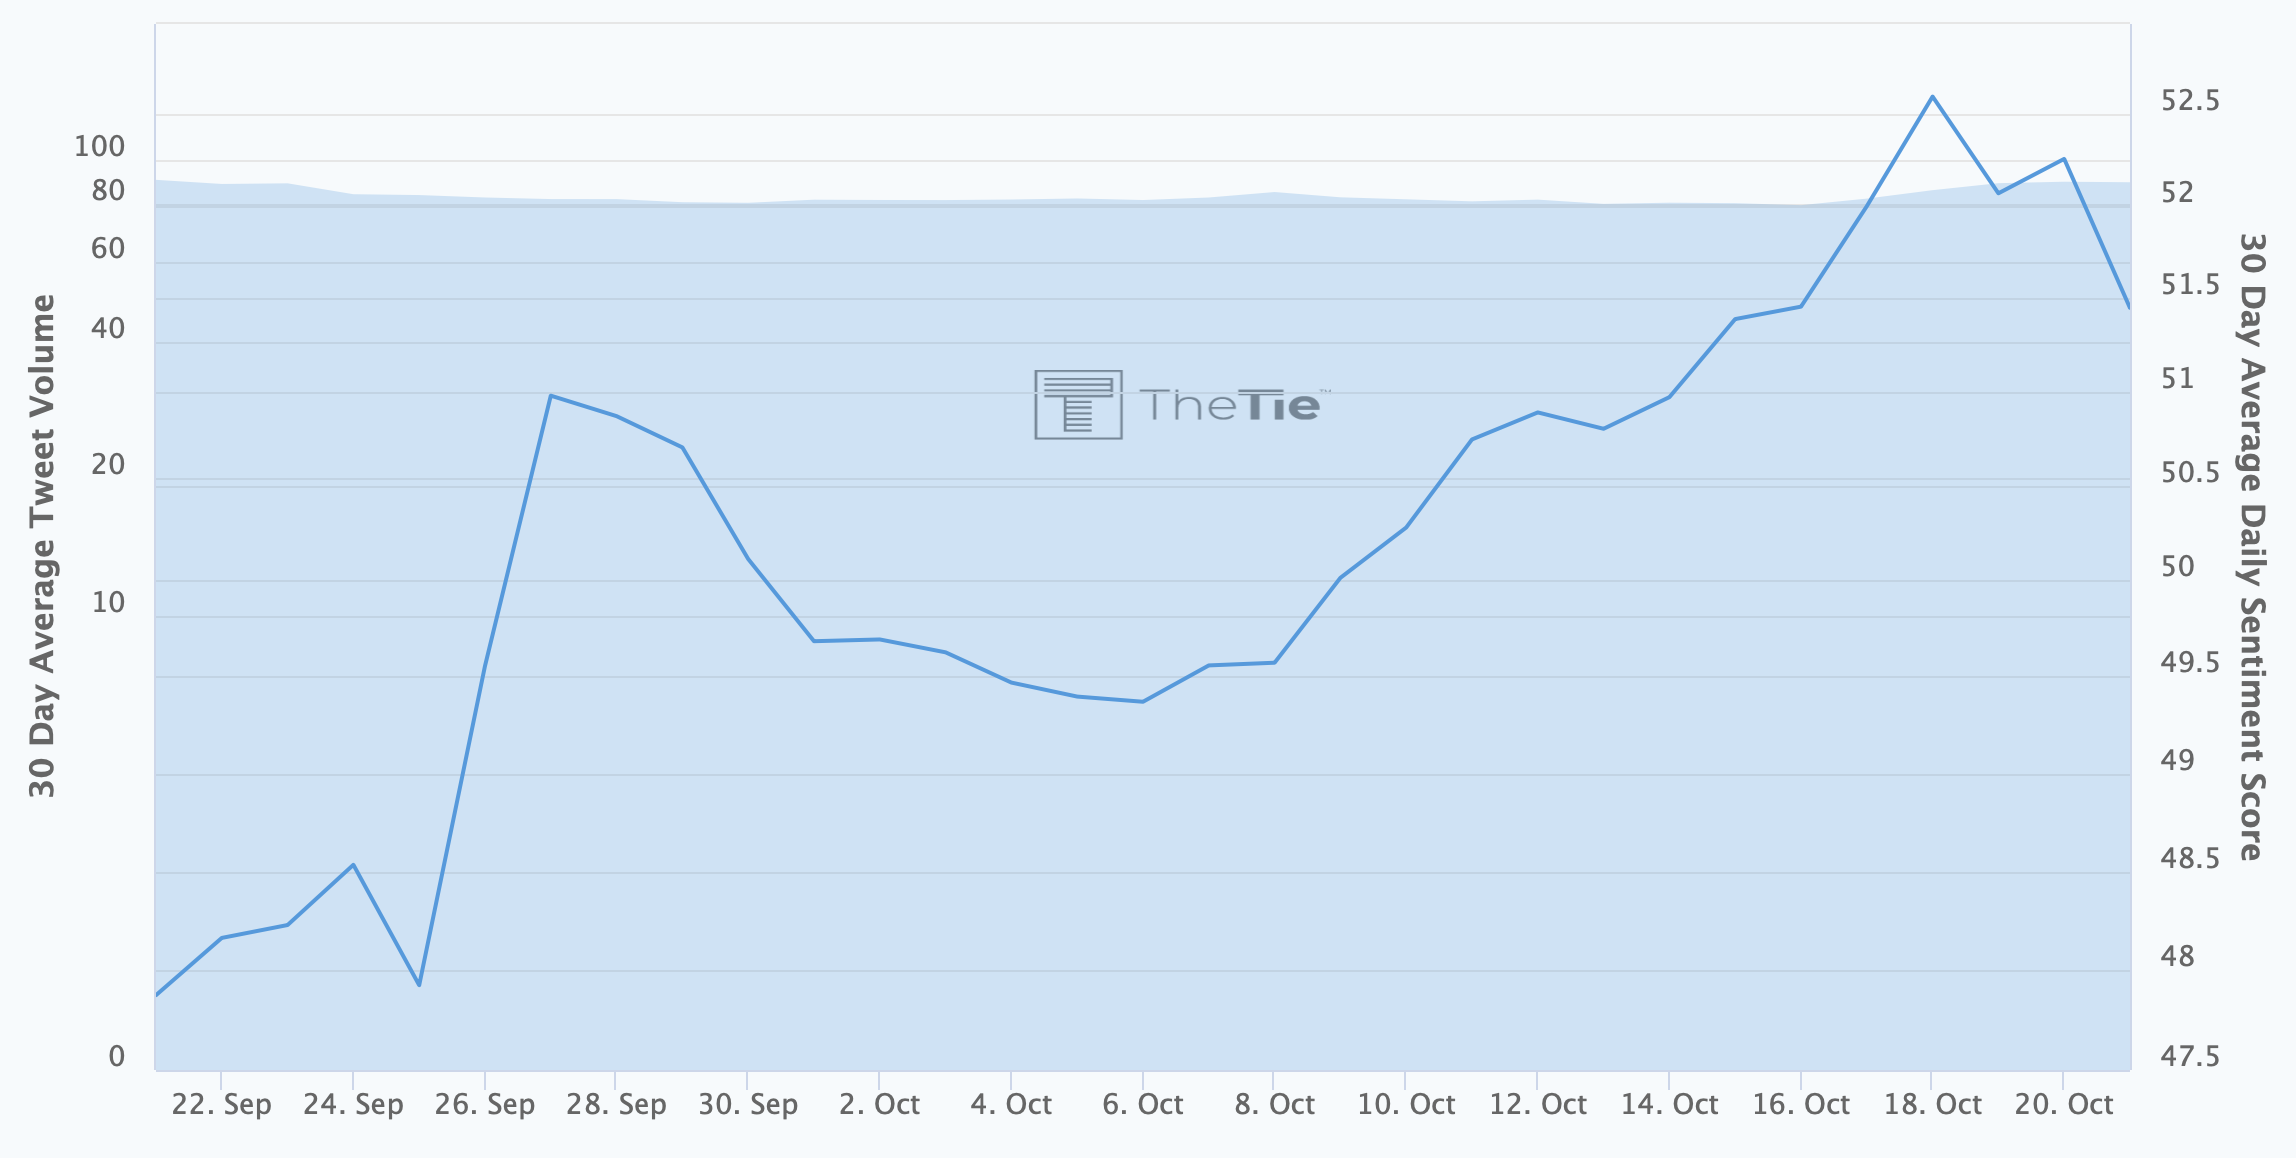Click the sentiment line trough at 6. Oct

tap(1143, 702)
